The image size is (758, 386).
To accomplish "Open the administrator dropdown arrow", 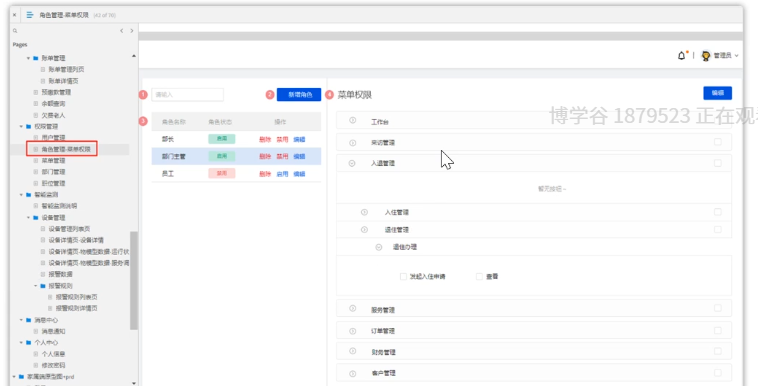I will [x=737, y=56].
